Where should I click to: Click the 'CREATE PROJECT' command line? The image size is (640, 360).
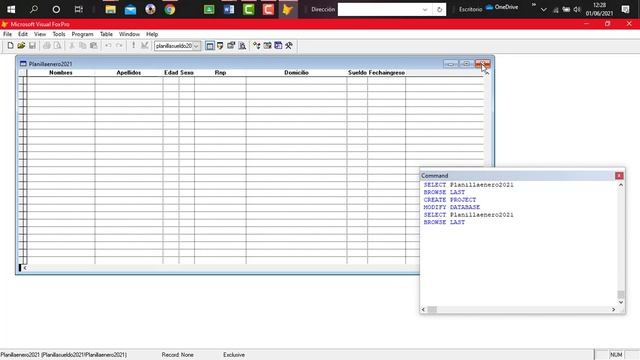(450, 200)
